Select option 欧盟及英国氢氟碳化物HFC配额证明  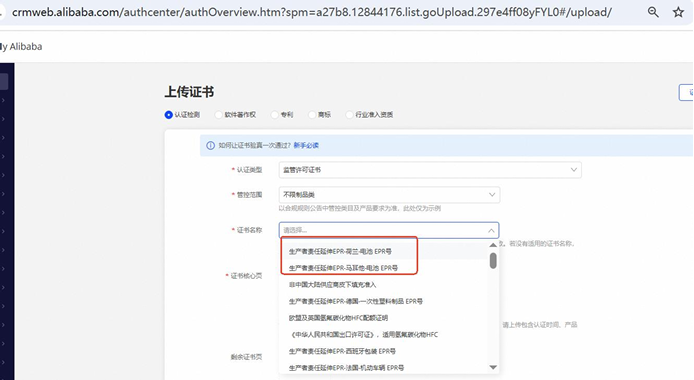pyautogui.click(x=338, y=318)
